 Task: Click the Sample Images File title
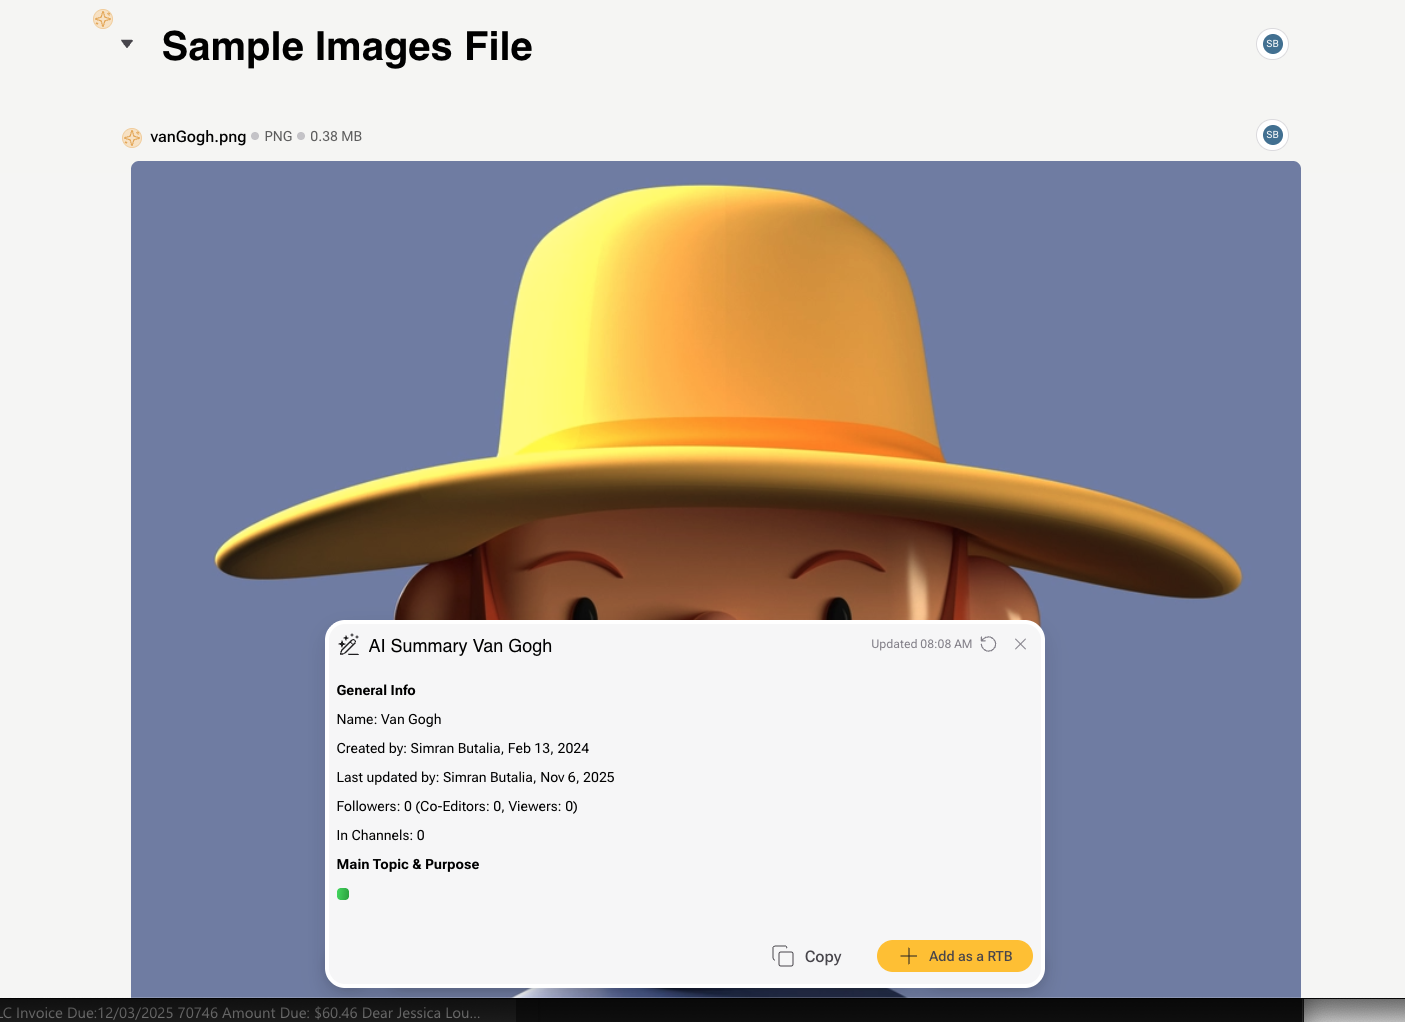(x=347, y=47)
